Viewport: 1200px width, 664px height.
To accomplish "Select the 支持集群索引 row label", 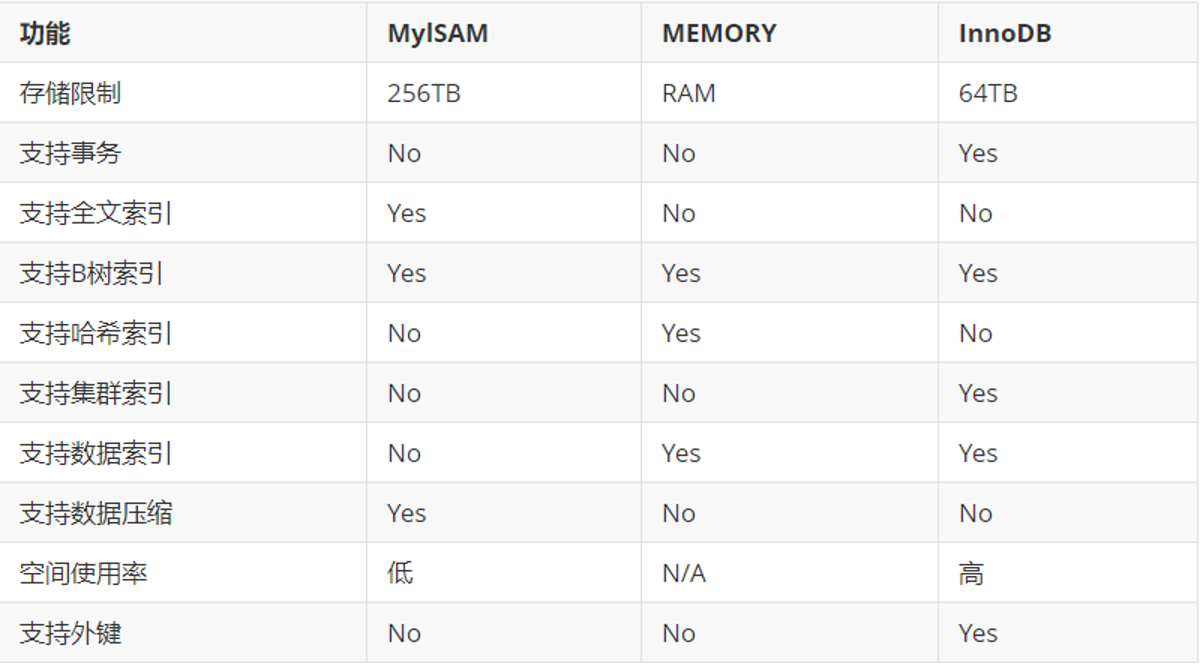I will pos(96,393).
